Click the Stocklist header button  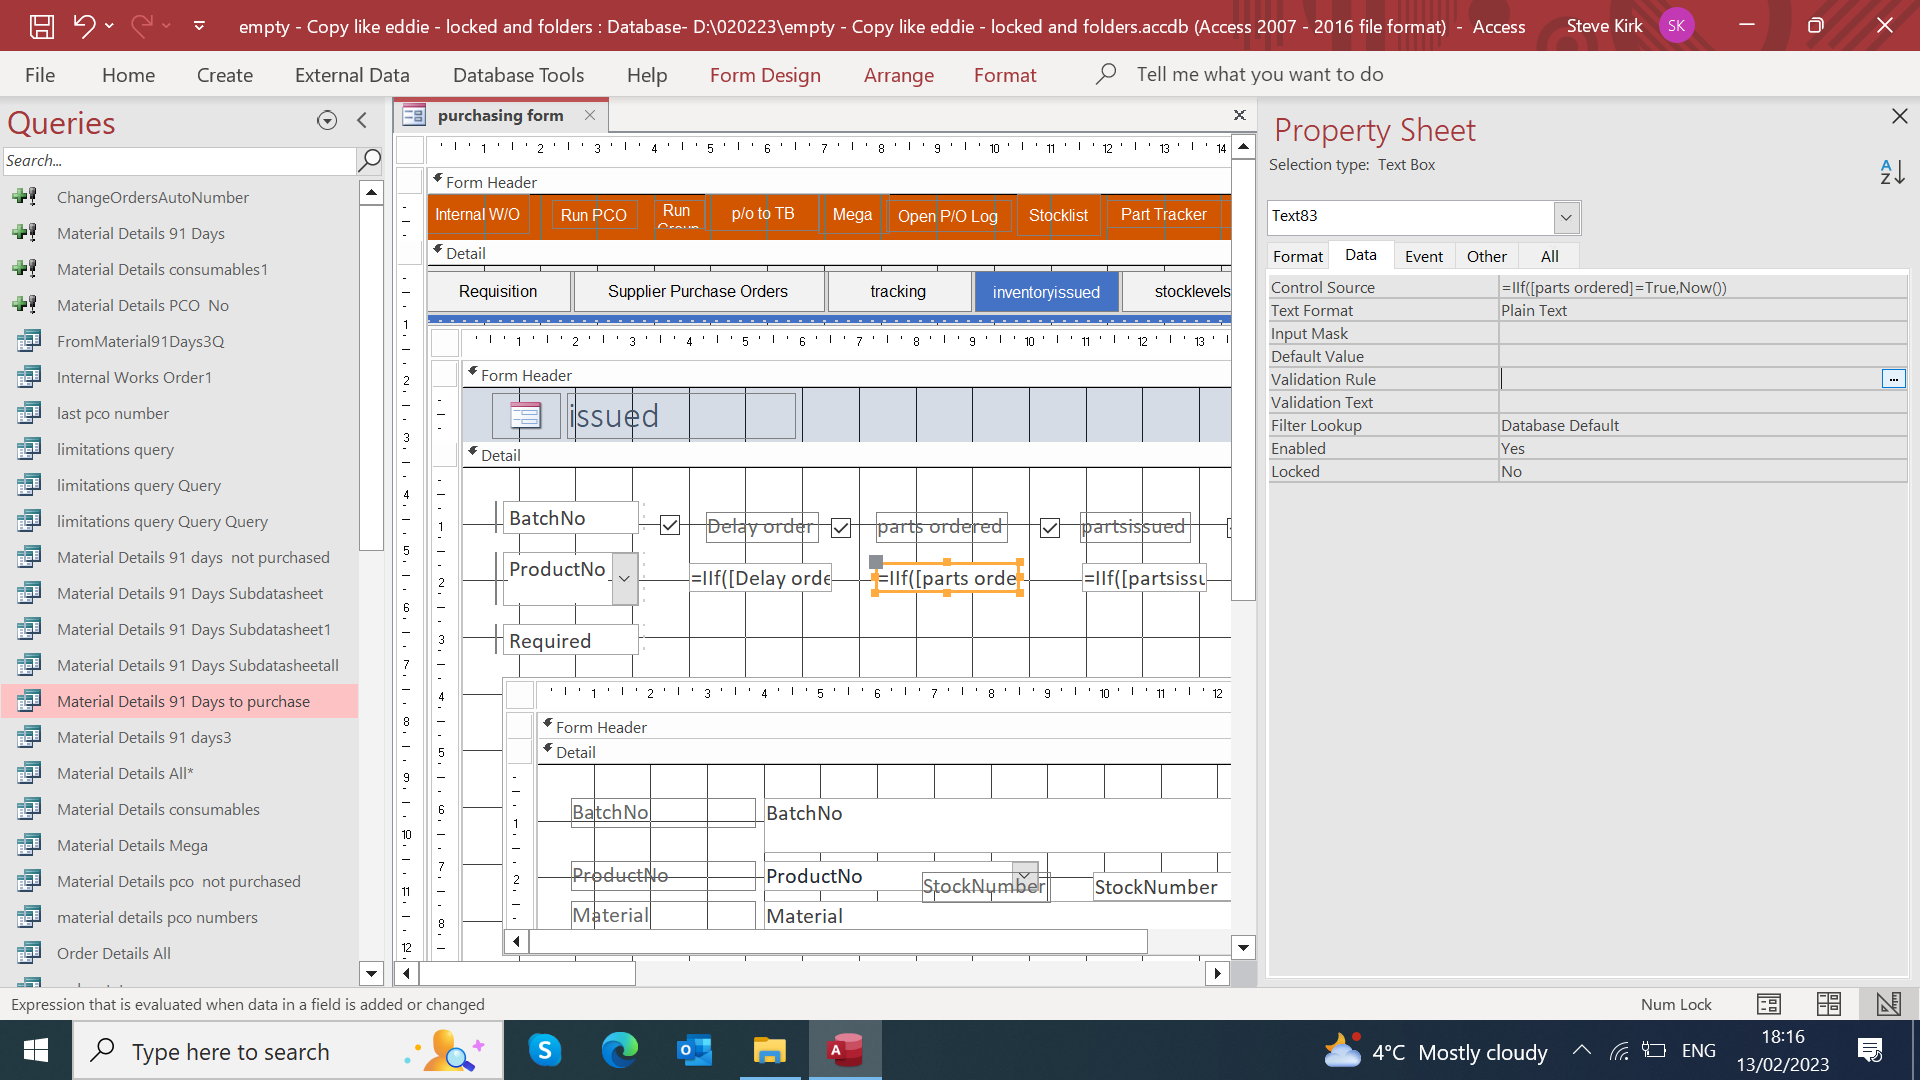point(1058,215)
